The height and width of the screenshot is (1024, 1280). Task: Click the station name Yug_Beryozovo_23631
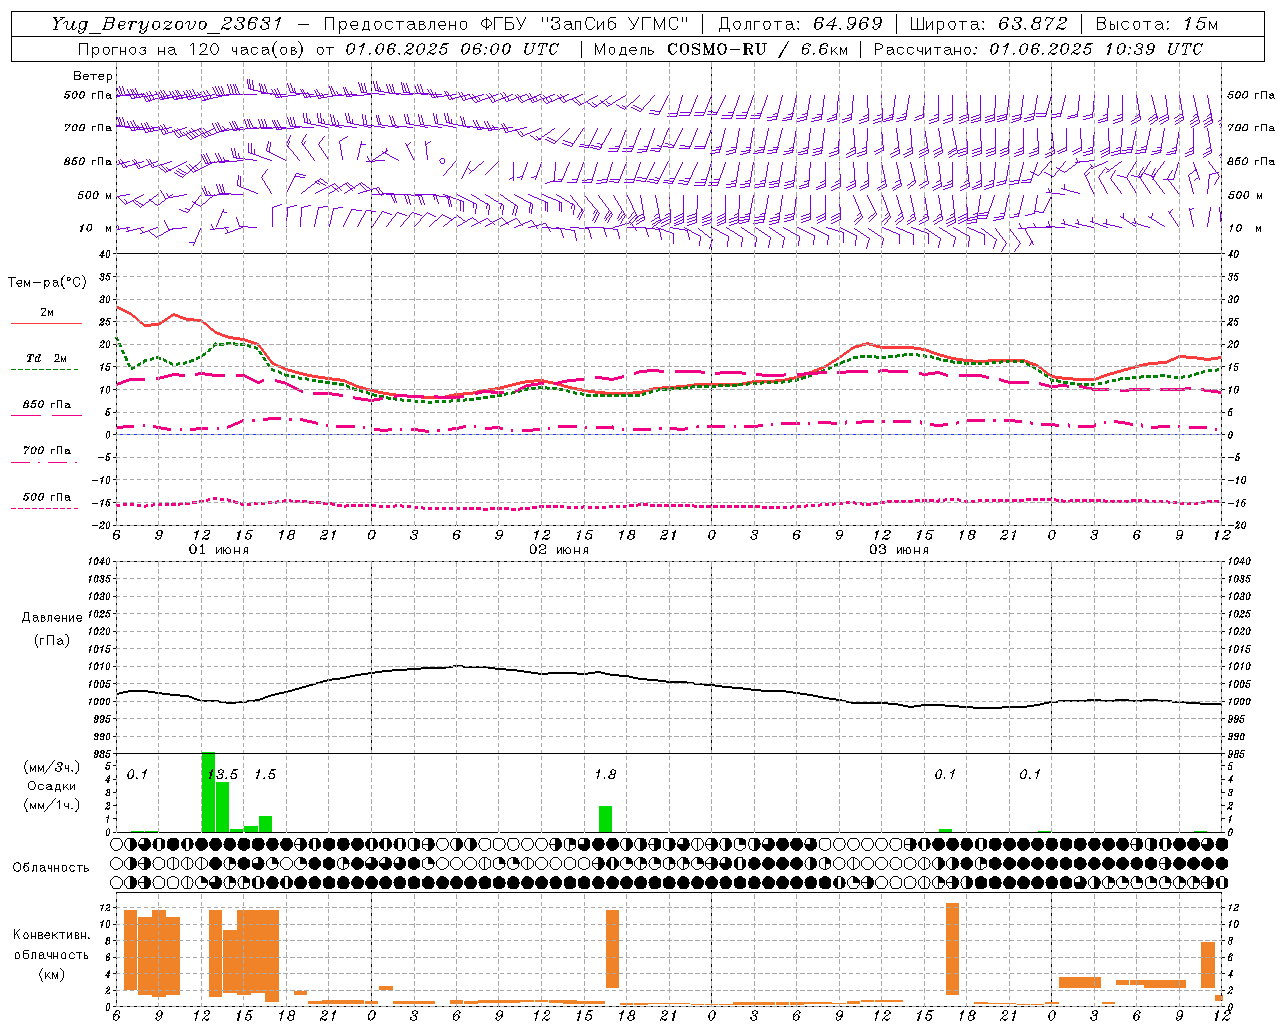point(167,24)
